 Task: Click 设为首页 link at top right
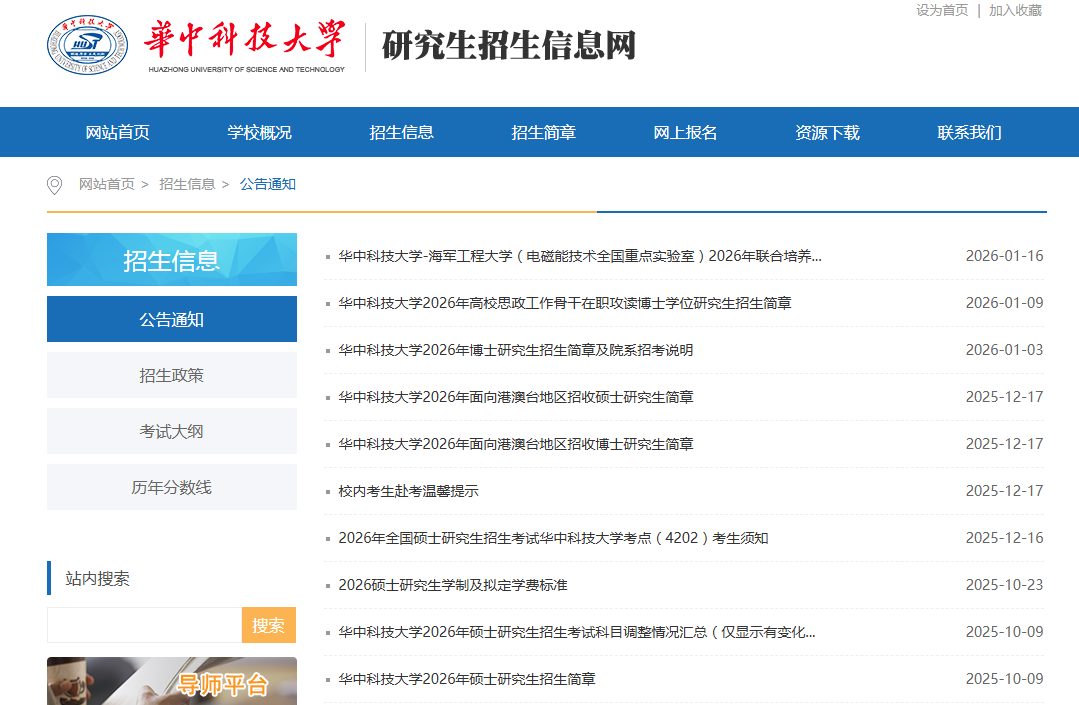click(942, 10)
